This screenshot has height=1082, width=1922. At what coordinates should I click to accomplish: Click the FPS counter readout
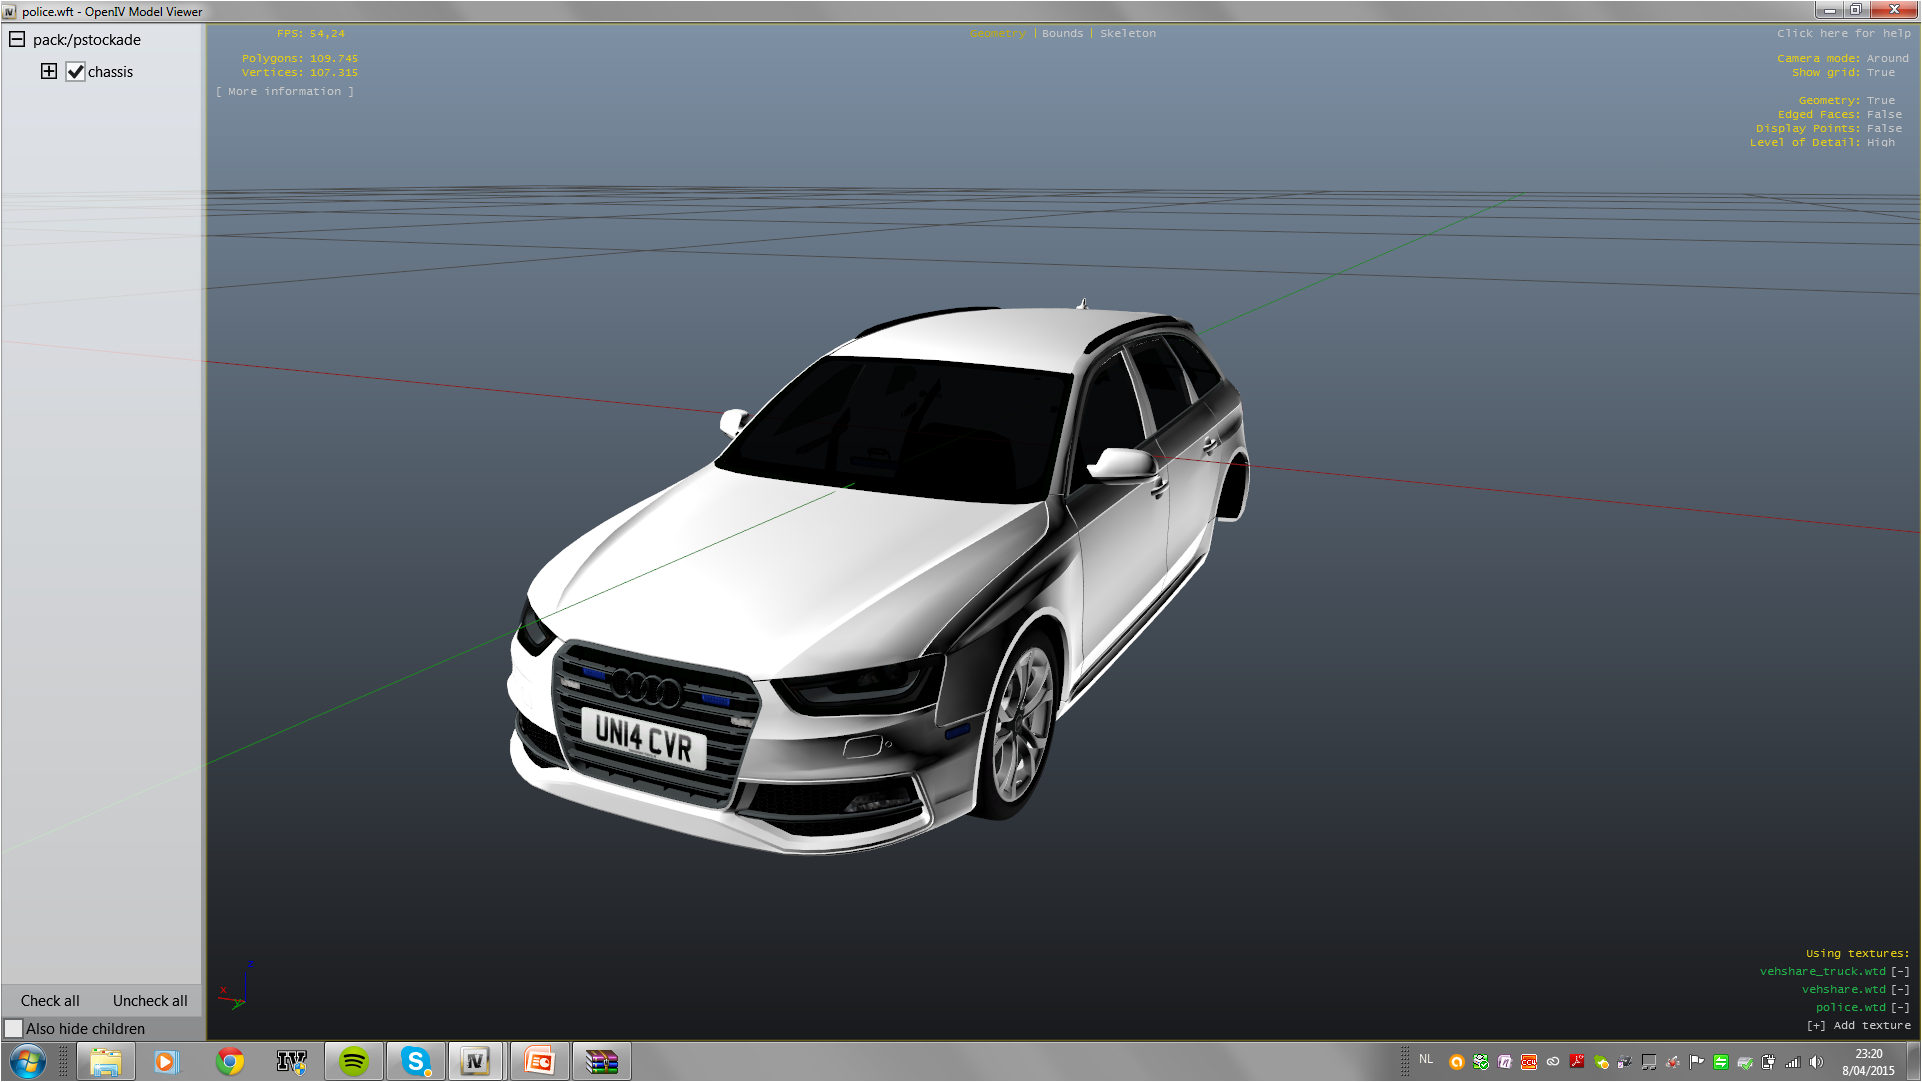point(311,33)
